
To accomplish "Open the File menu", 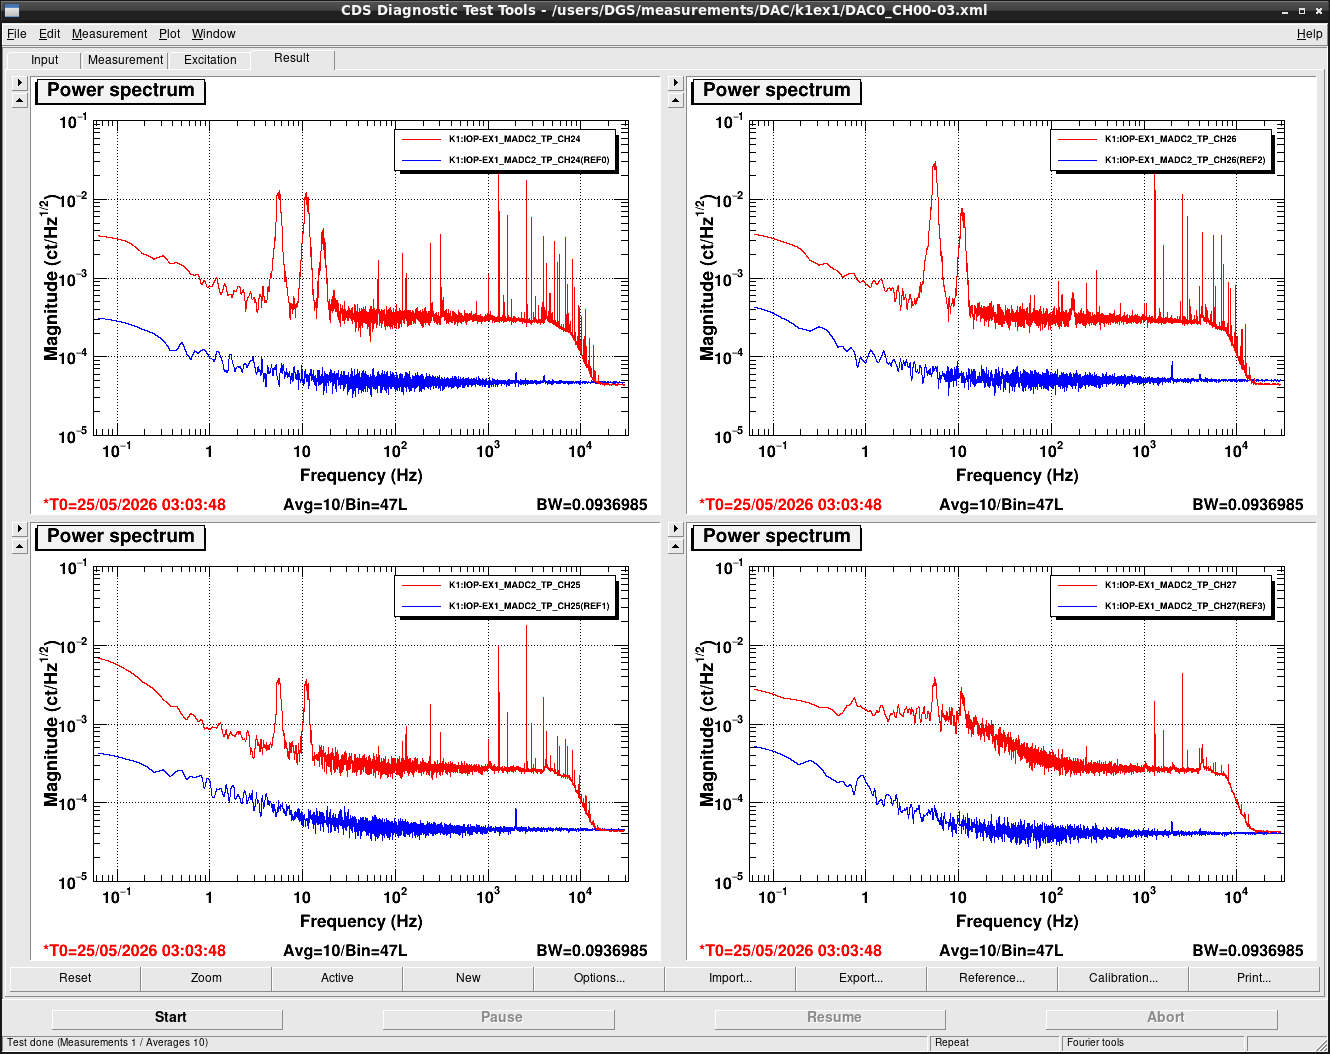I will coord(17,34).
